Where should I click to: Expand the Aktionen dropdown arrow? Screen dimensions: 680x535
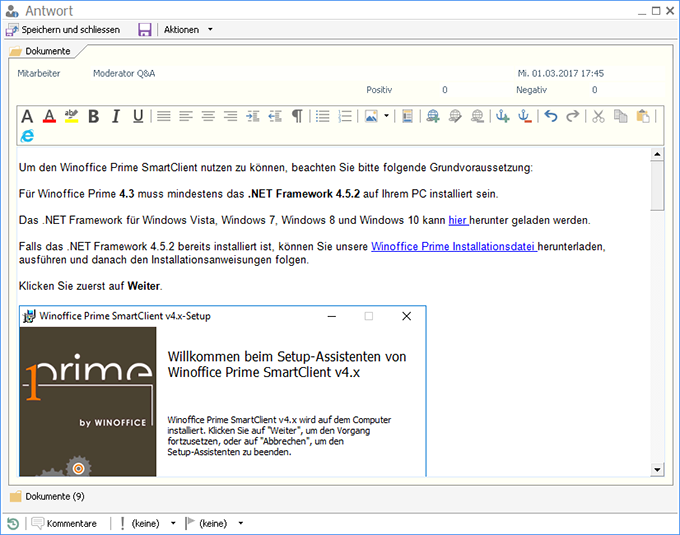(210, 29)
